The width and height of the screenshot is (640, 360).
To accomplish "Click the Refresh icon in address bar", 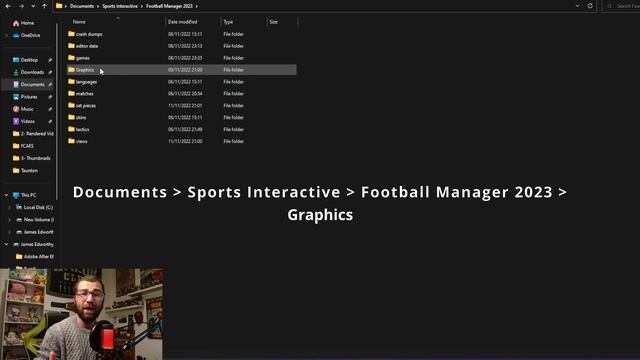I will 590,6.
